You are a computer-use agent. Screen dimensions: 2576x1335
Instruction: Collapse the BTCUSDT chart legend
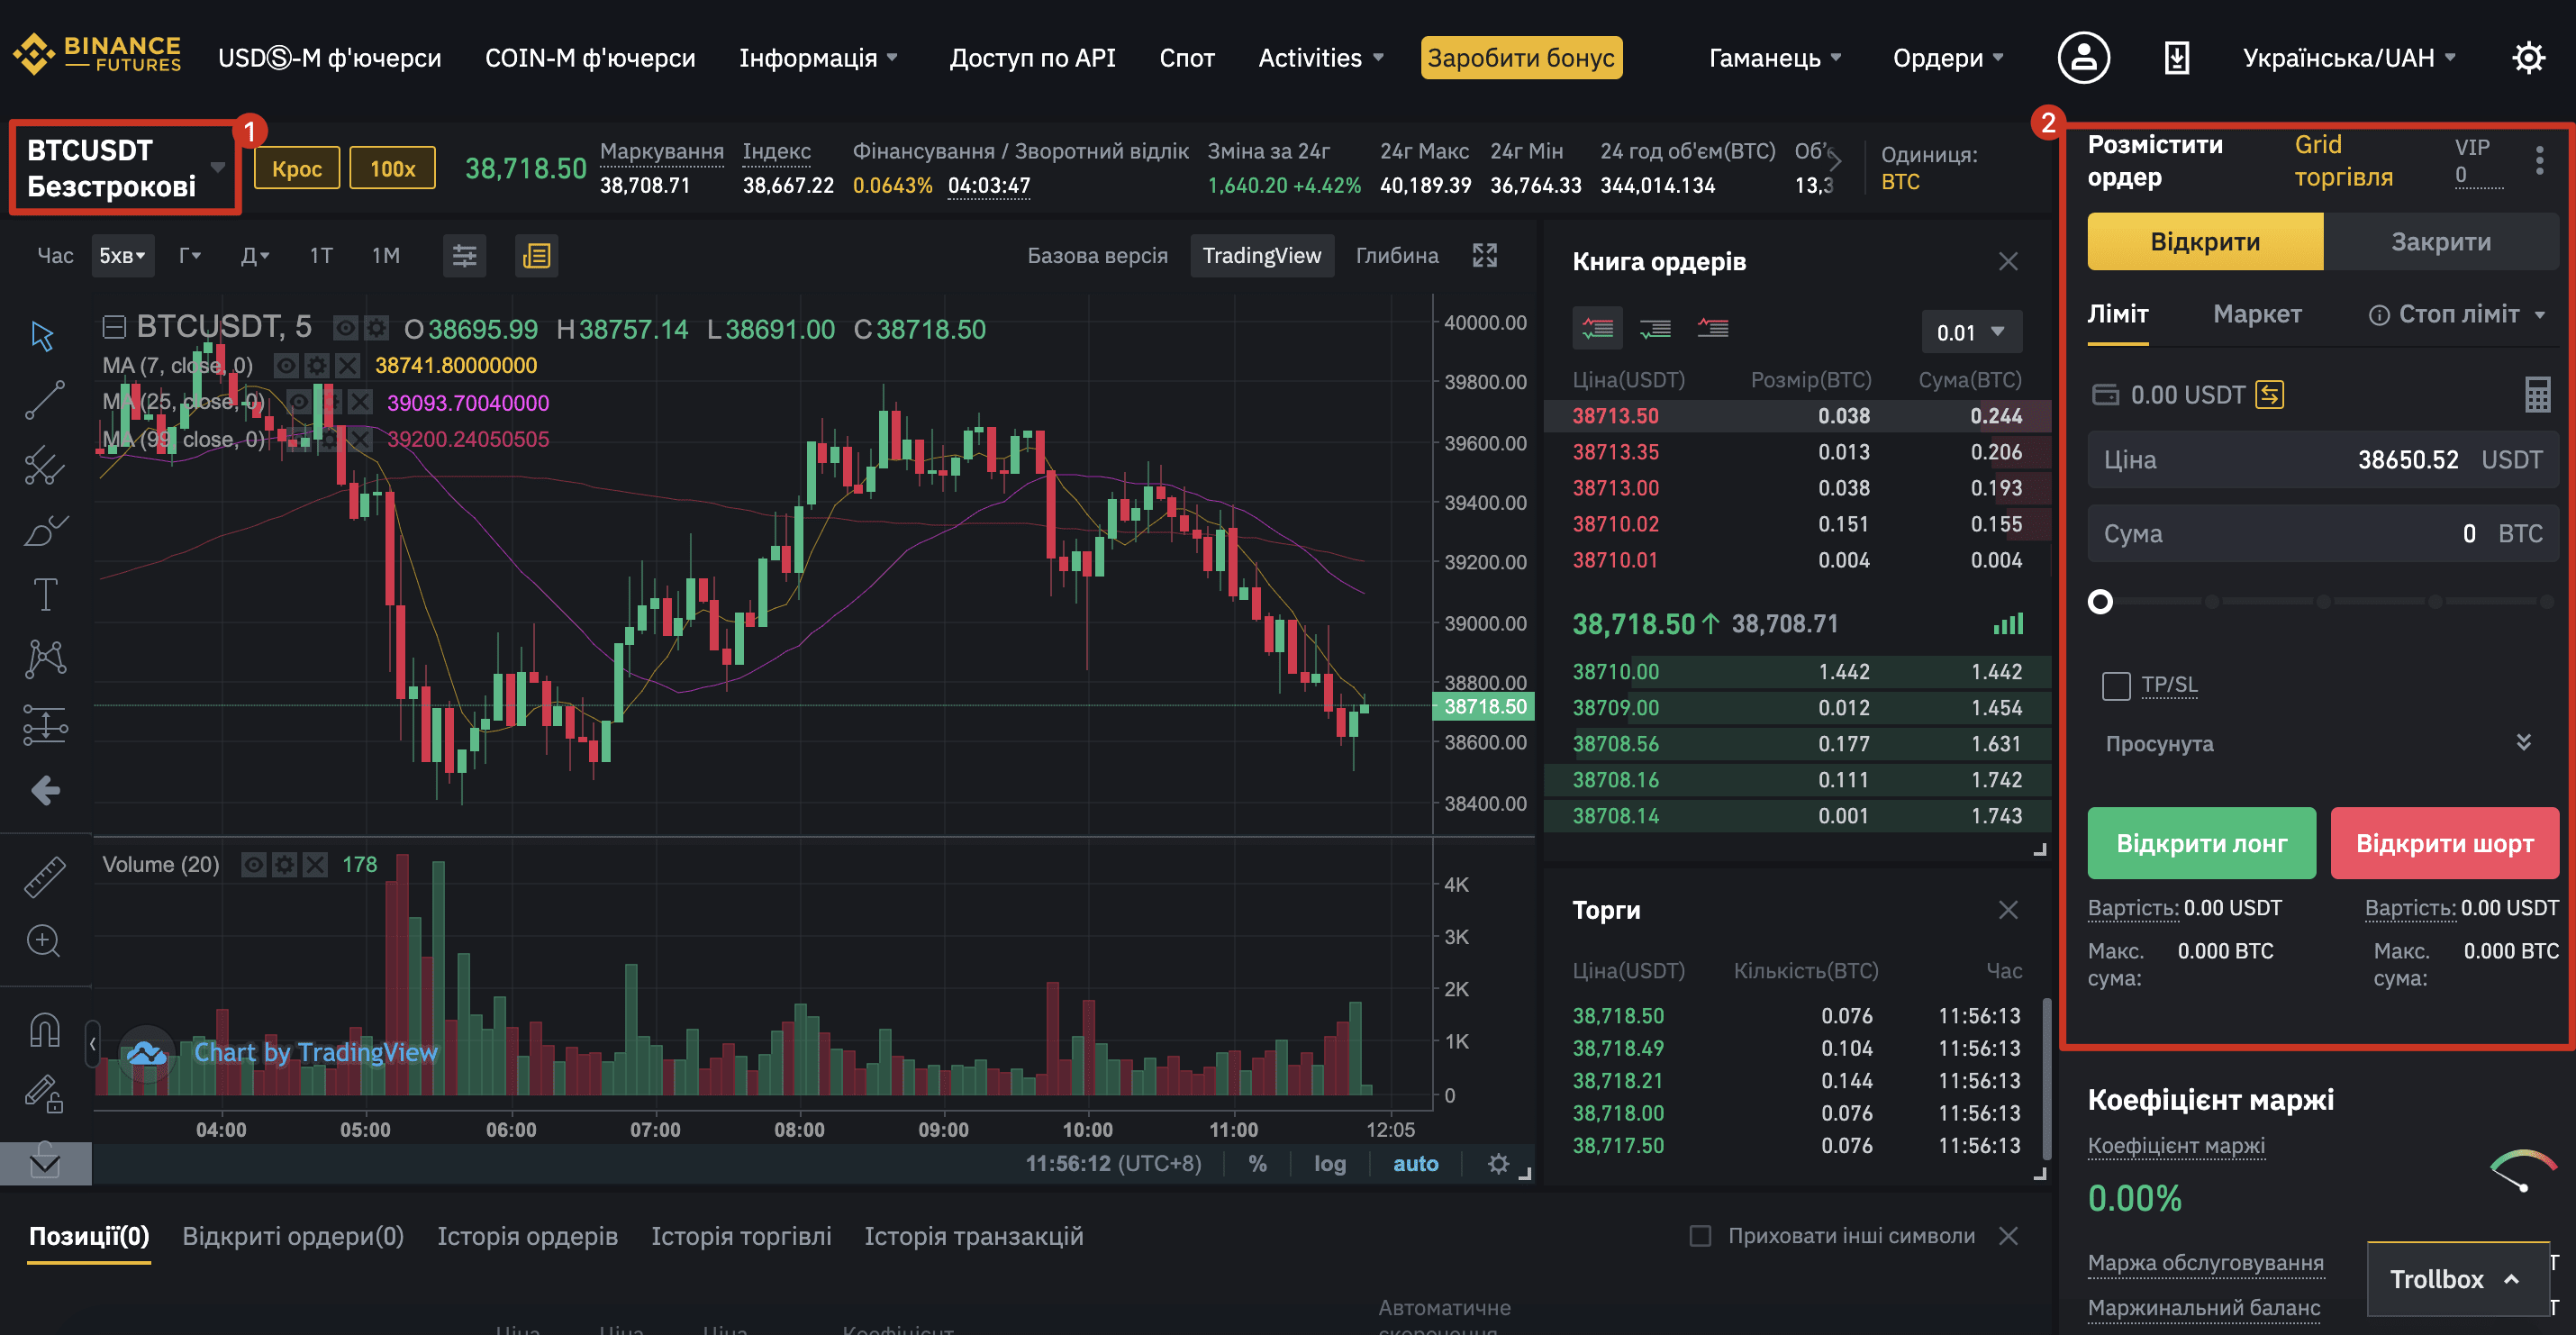tap(115, 328)
